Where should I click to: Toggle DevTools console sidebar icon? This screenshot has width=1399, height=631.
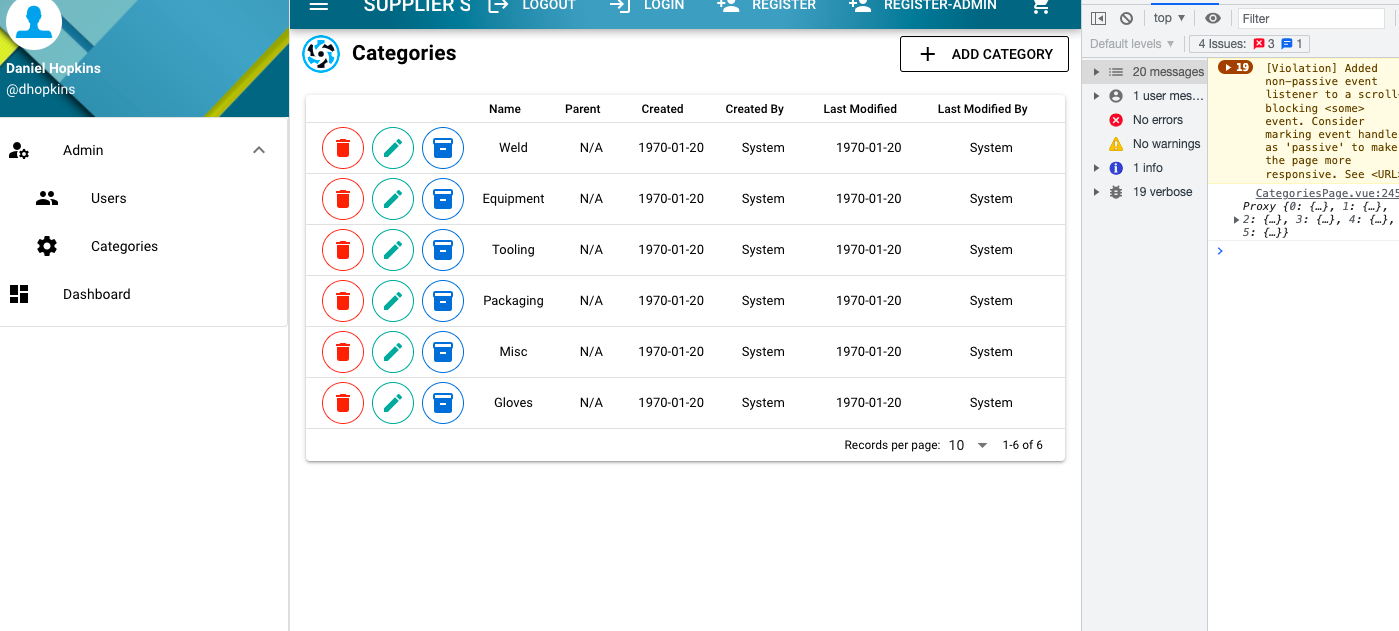(1098, 18)
